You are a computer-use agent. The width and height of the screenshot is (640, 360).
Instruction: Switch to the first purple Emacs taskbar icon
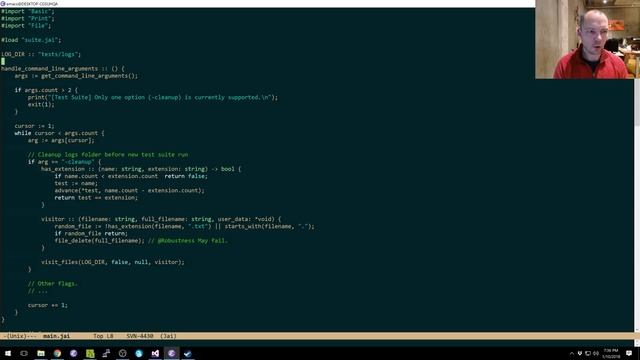[x=73, y=353]
